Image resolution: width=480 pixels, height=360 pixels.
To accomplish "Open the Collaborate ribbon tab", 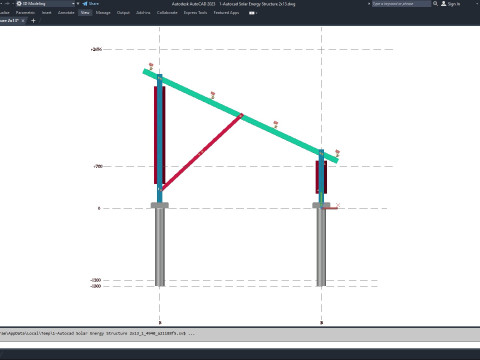I will (x=167, y=12).
